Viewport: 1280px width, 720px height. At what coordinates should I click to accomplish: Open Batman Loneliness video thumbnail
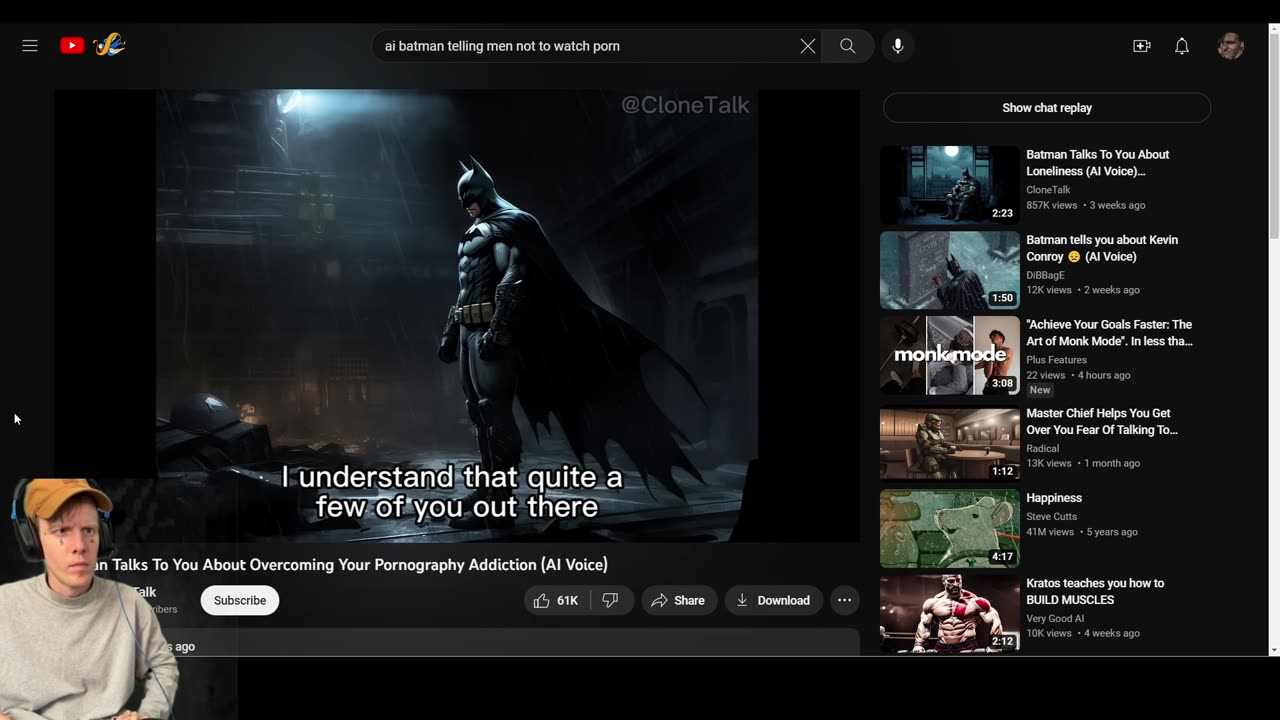[x=950, y=185]
